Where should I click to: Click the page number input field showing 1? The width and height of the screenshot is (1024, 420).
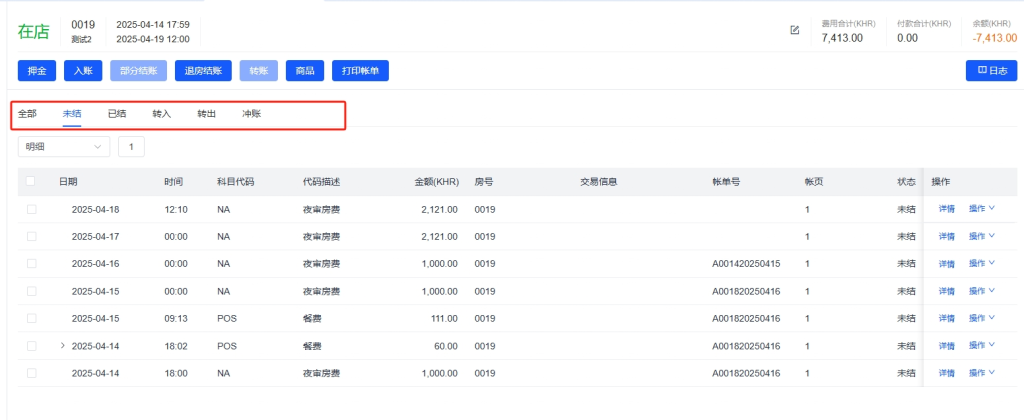(131, 147)
